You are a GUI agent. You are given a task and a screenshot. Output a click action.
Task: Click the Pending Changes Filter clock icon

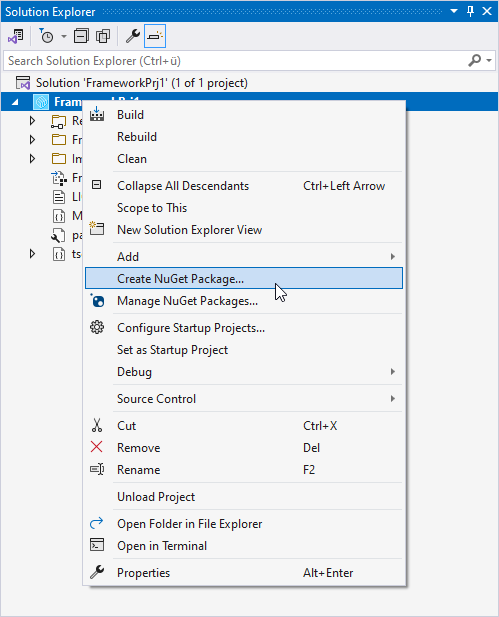[46, 36]
